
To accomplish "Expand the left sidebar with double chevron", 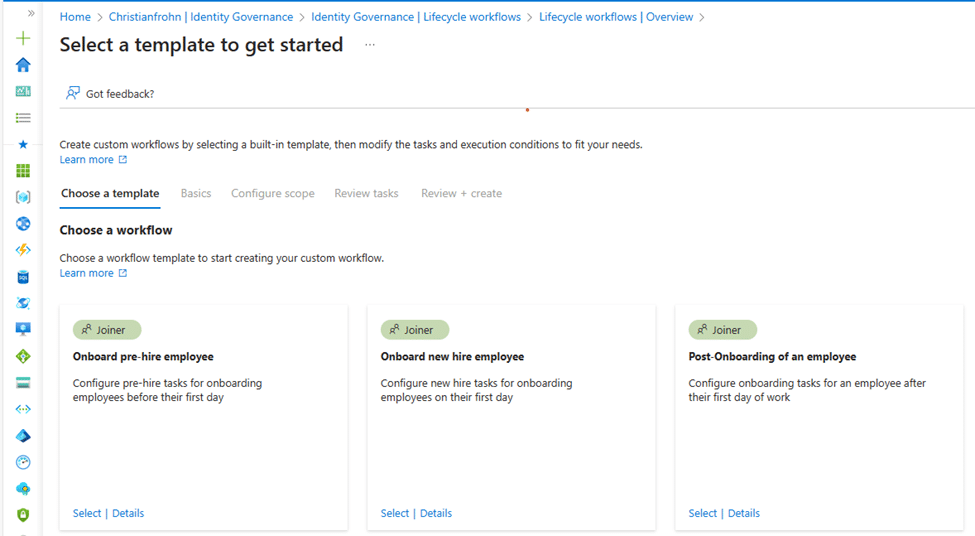I will point(31,13).
